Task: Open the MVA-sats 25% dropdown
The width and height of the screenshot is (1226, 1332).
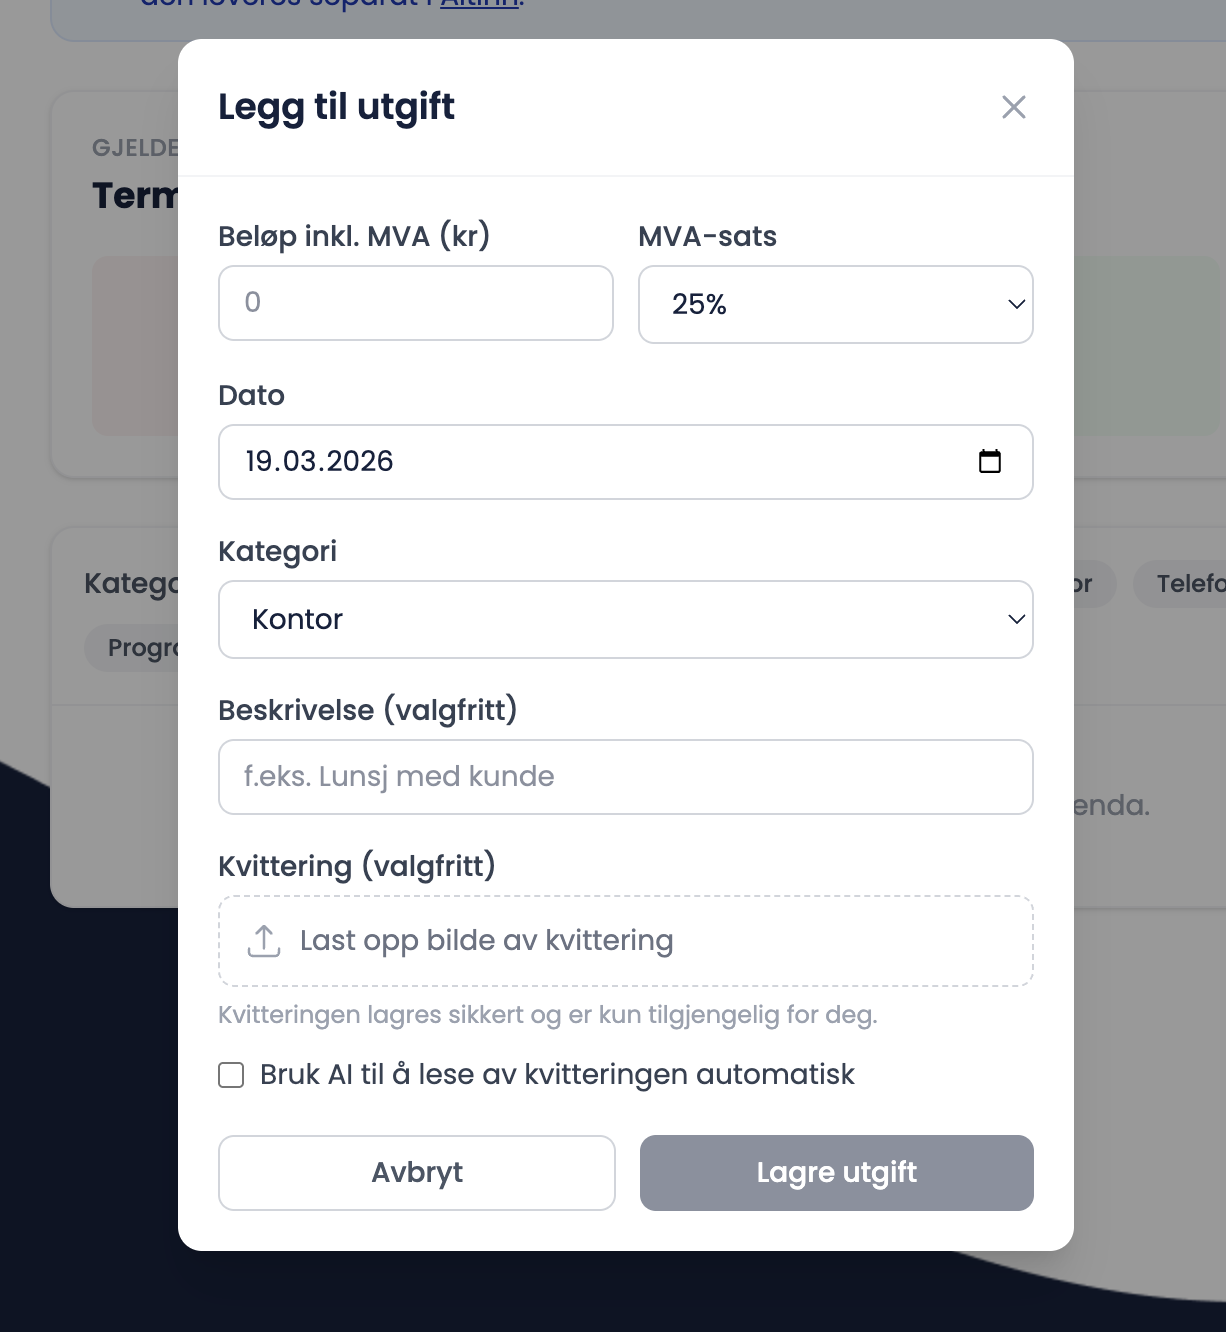Action: pos(835,304)
